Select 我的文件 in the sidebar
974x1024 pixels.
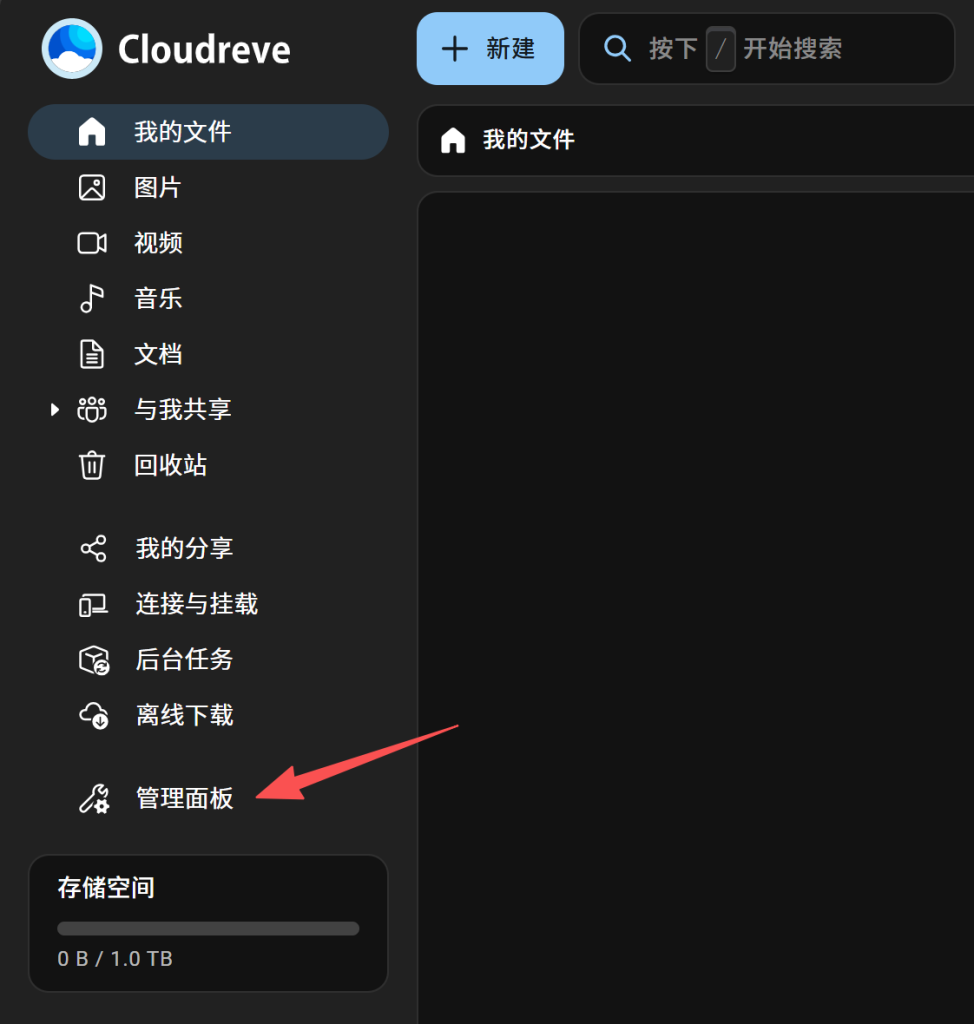tap(208, 132)
